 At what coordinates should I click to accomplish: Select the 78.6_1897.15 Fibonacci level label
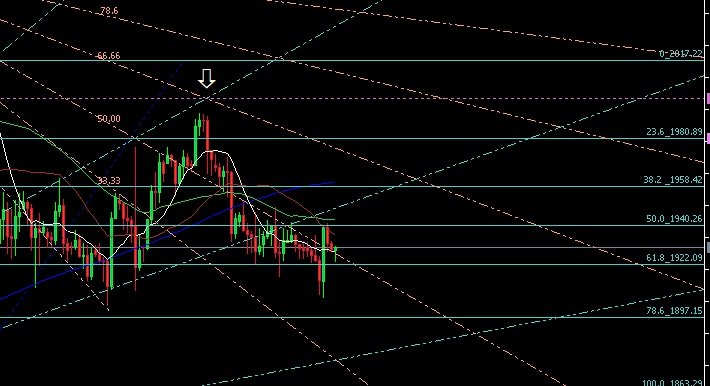674,311
